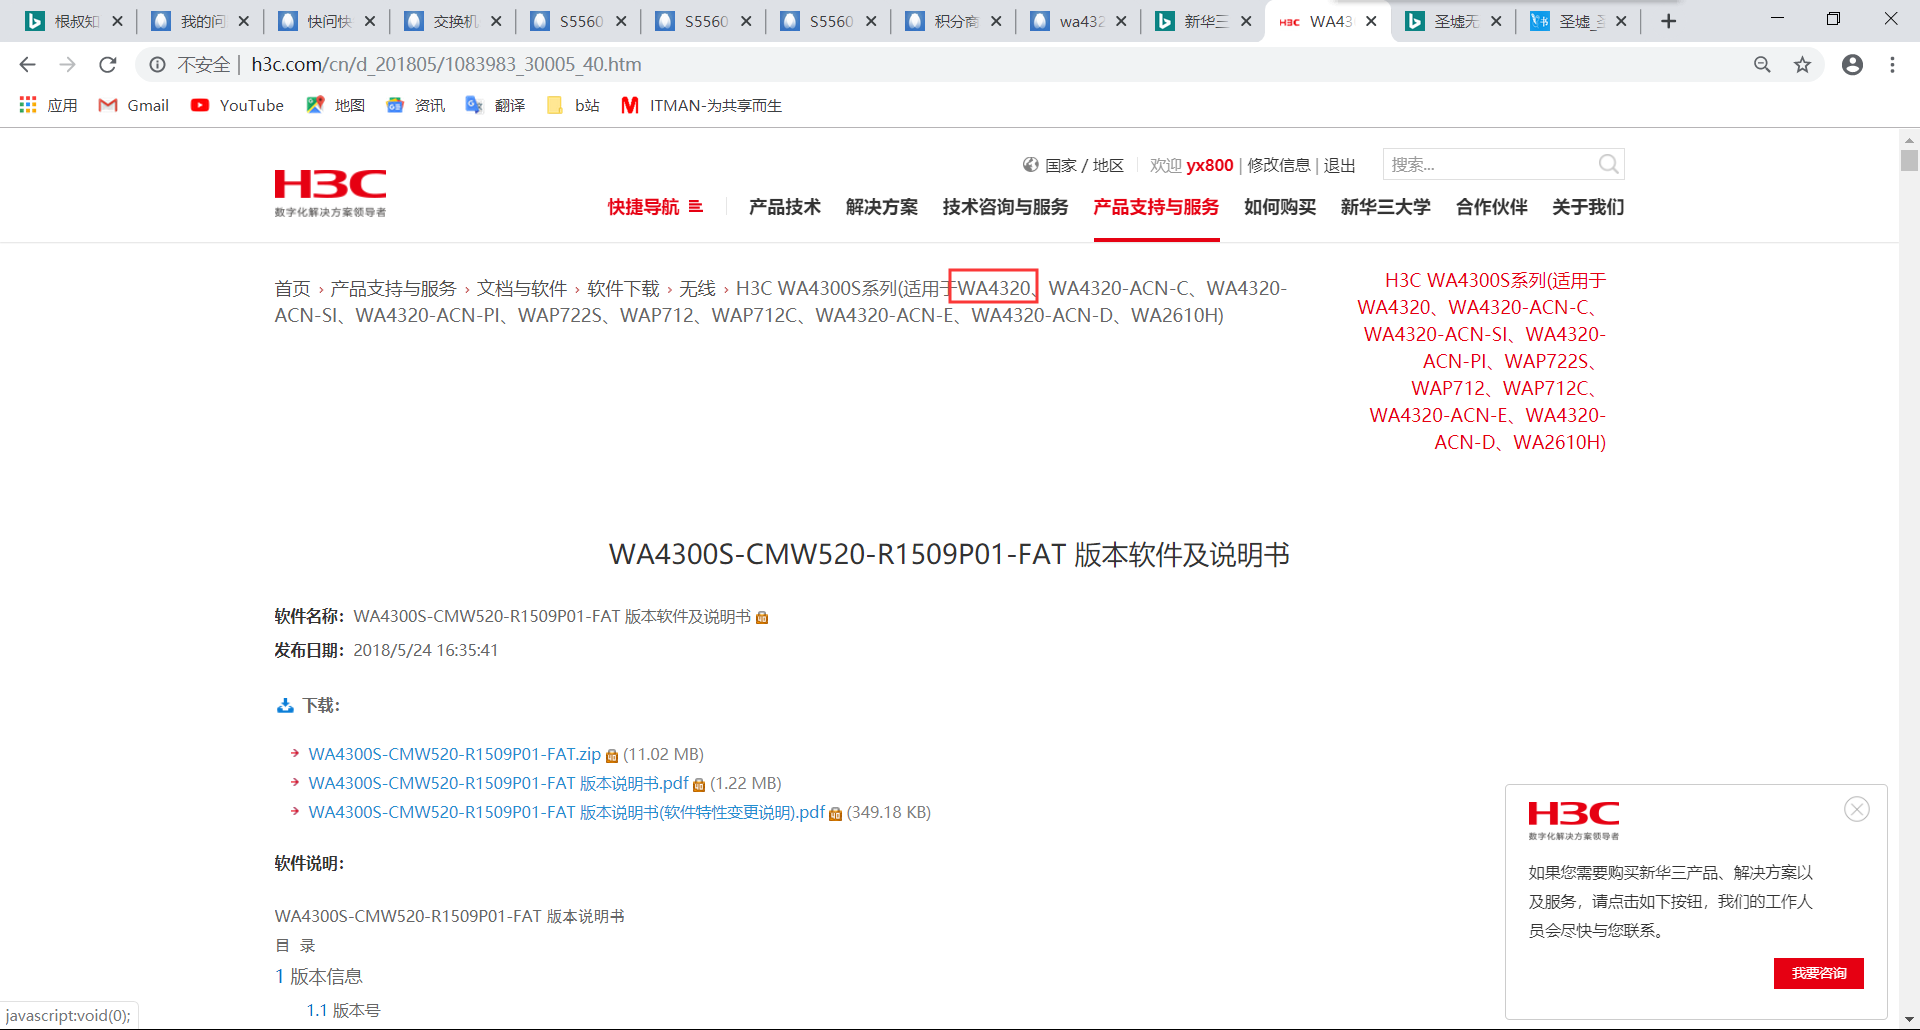
Task: Click breadcrumb 文档与软件
Action: (x=522, y=289)
